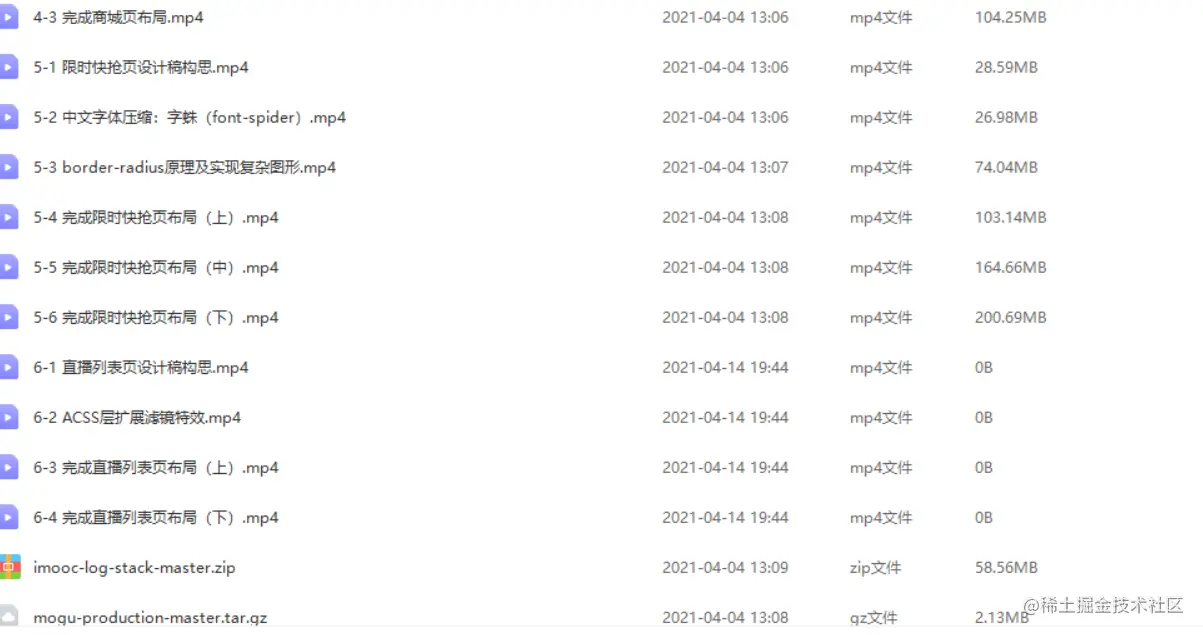Select the video icon for 5-2 中文字体压缩

point(8,117)
